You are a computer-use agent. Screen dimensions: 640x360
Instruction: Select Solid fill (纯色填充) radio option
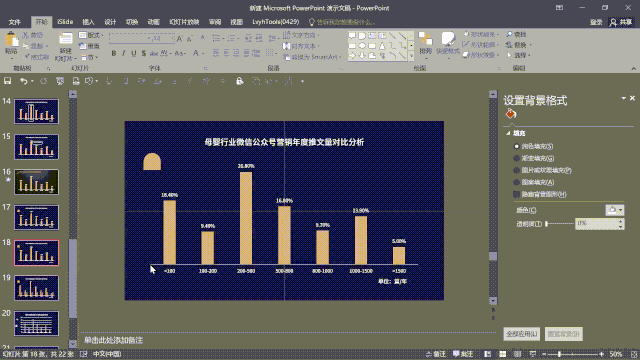(x=517, y=146)
